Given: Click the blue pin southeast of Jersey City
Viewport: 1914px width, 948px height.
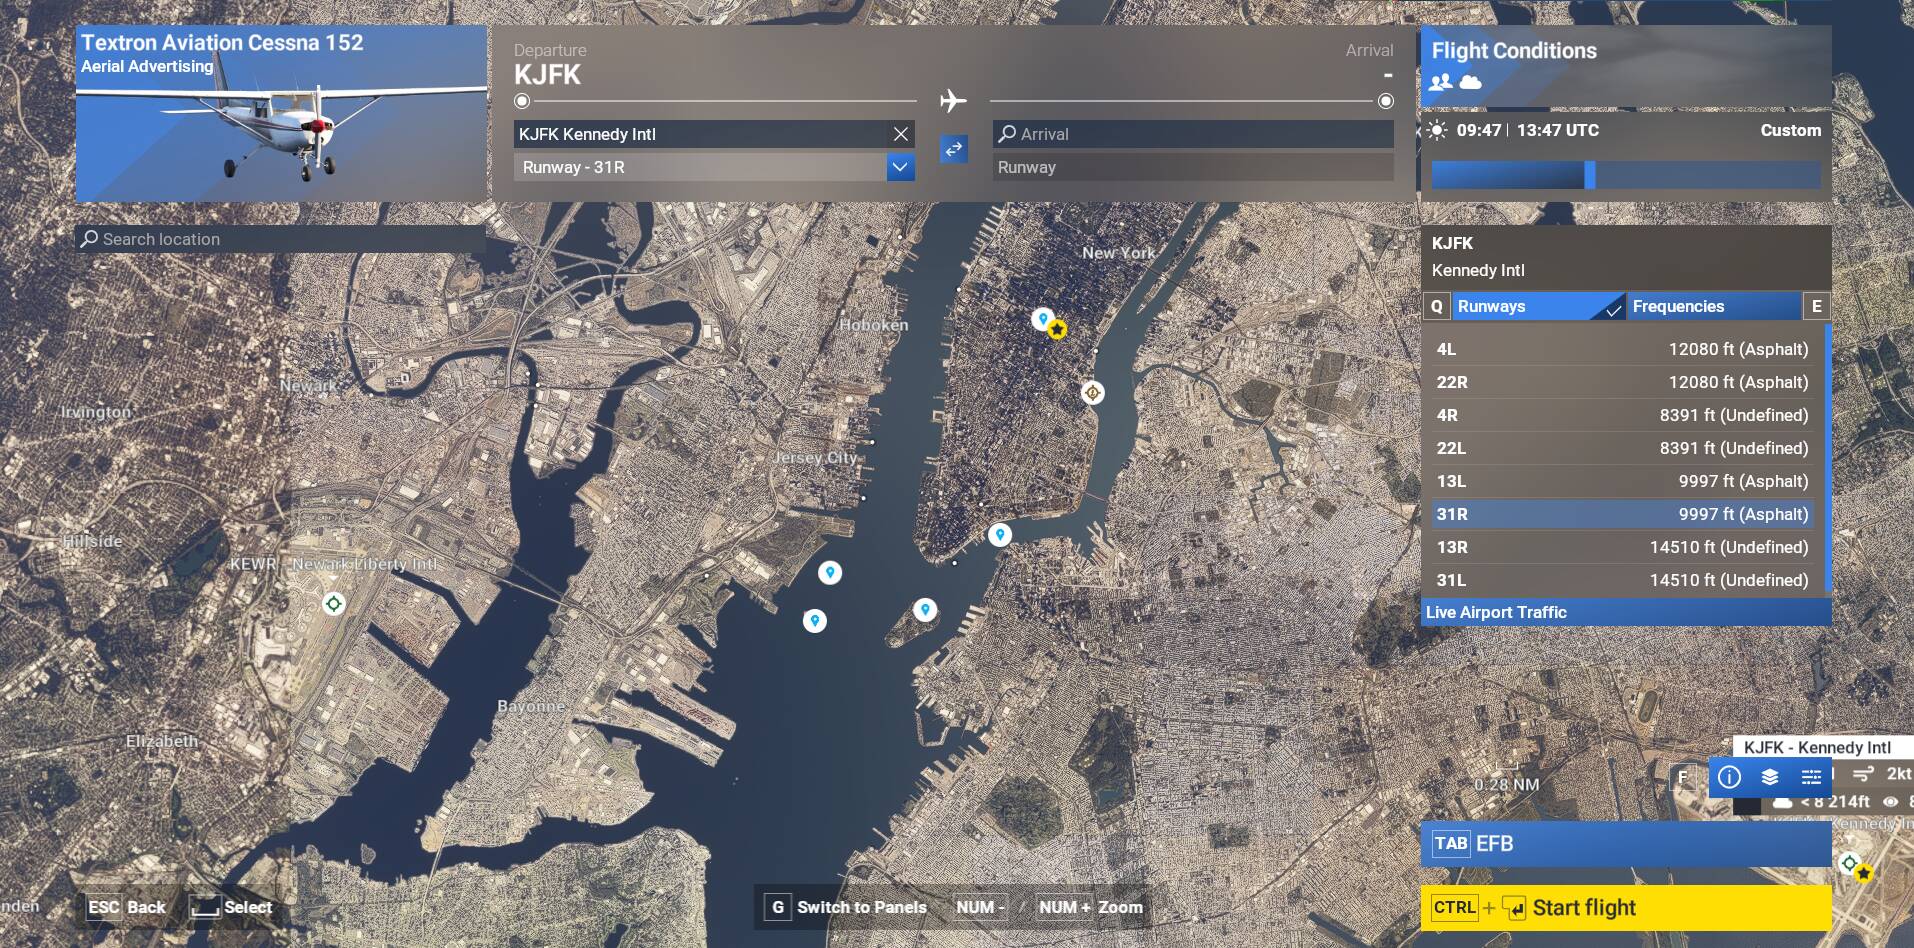Looking at the screenshot, I should [x=829, y=573].
